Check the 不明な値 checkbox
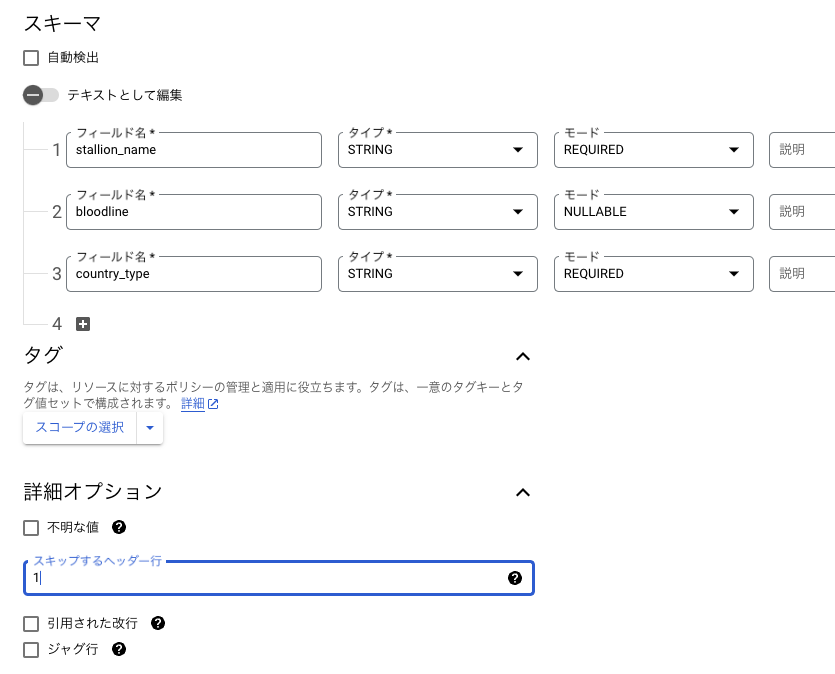835x674 pixels. tap(31, 527)
